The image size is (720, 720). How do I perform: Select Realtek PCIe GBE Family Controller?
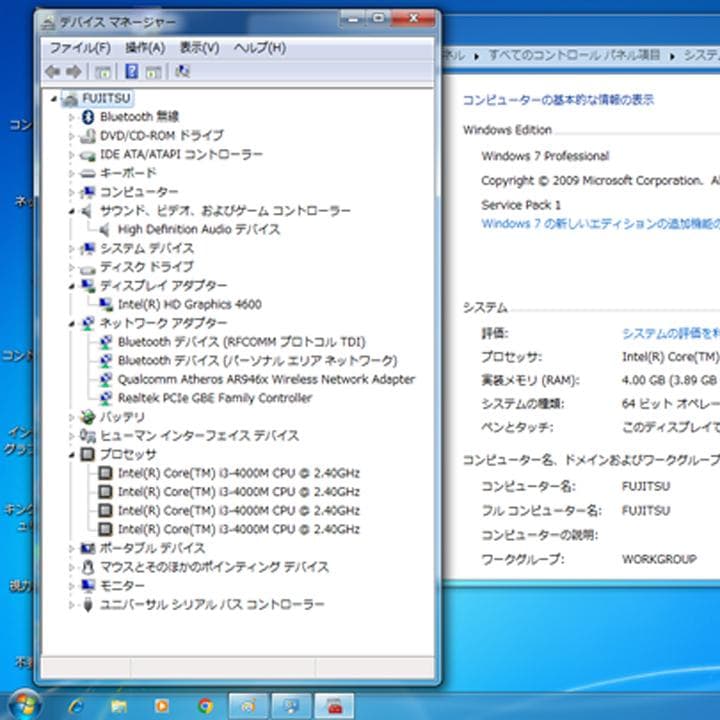coord(215,398)
